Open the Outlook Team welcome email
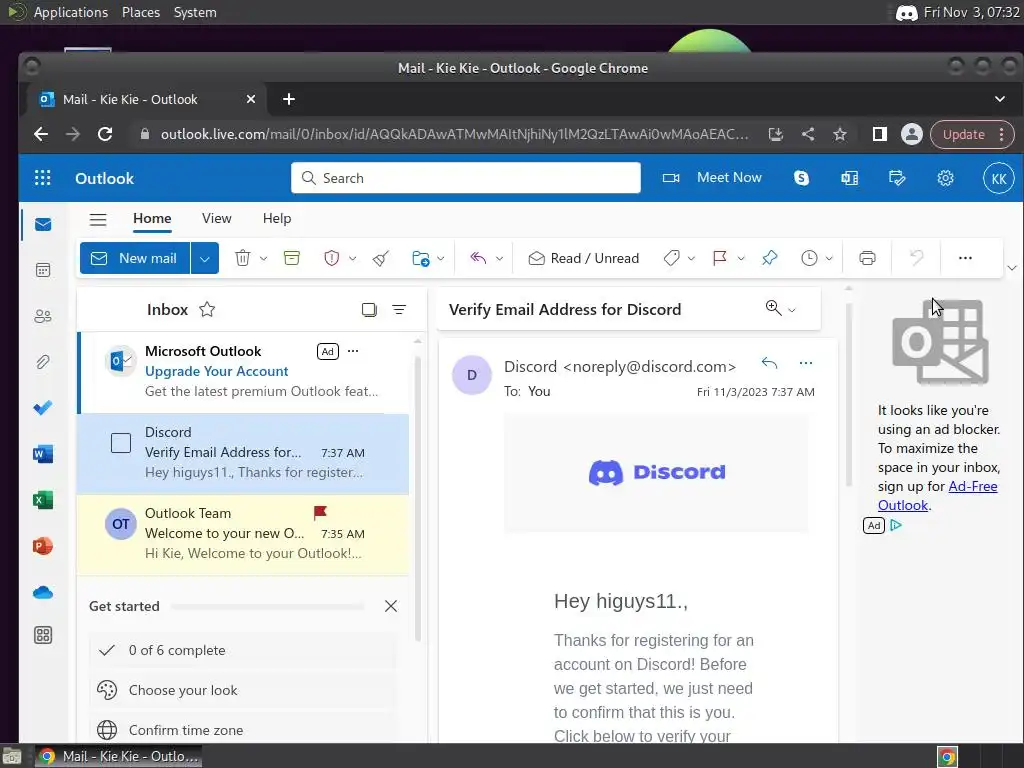The height and width of the screenshot is (768, 1024). [243, 534]
